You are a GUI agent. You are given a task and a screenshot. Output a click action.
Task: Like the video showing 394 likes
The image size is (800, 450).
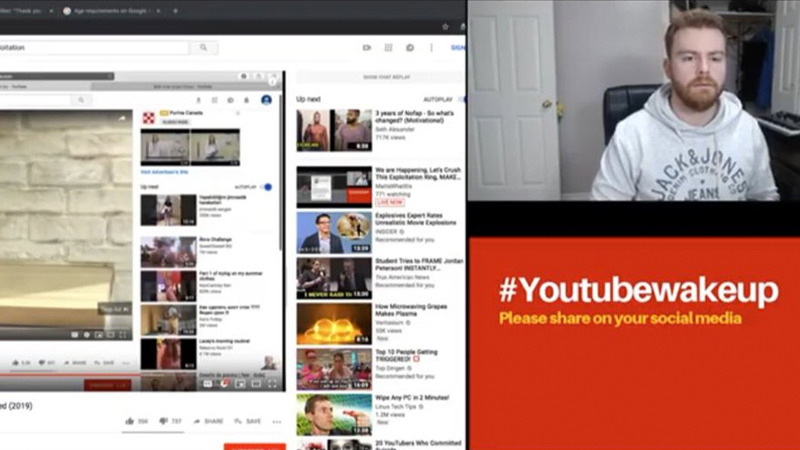click(136, 421)
